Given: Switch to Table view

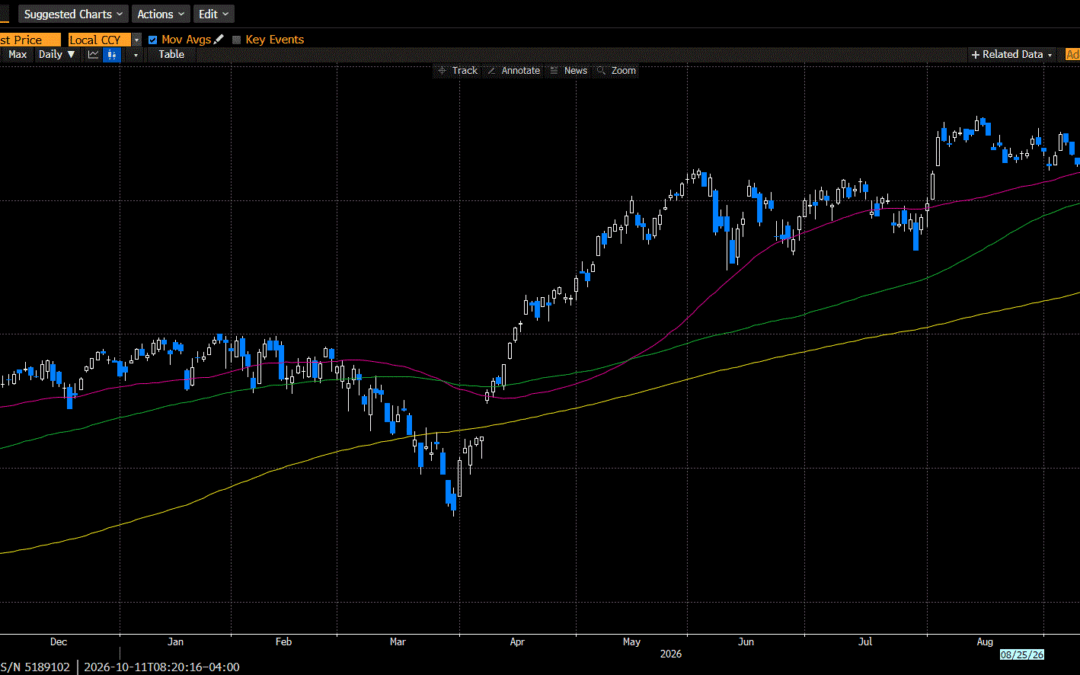Looking at the screenshot, I should click(172, 54).
